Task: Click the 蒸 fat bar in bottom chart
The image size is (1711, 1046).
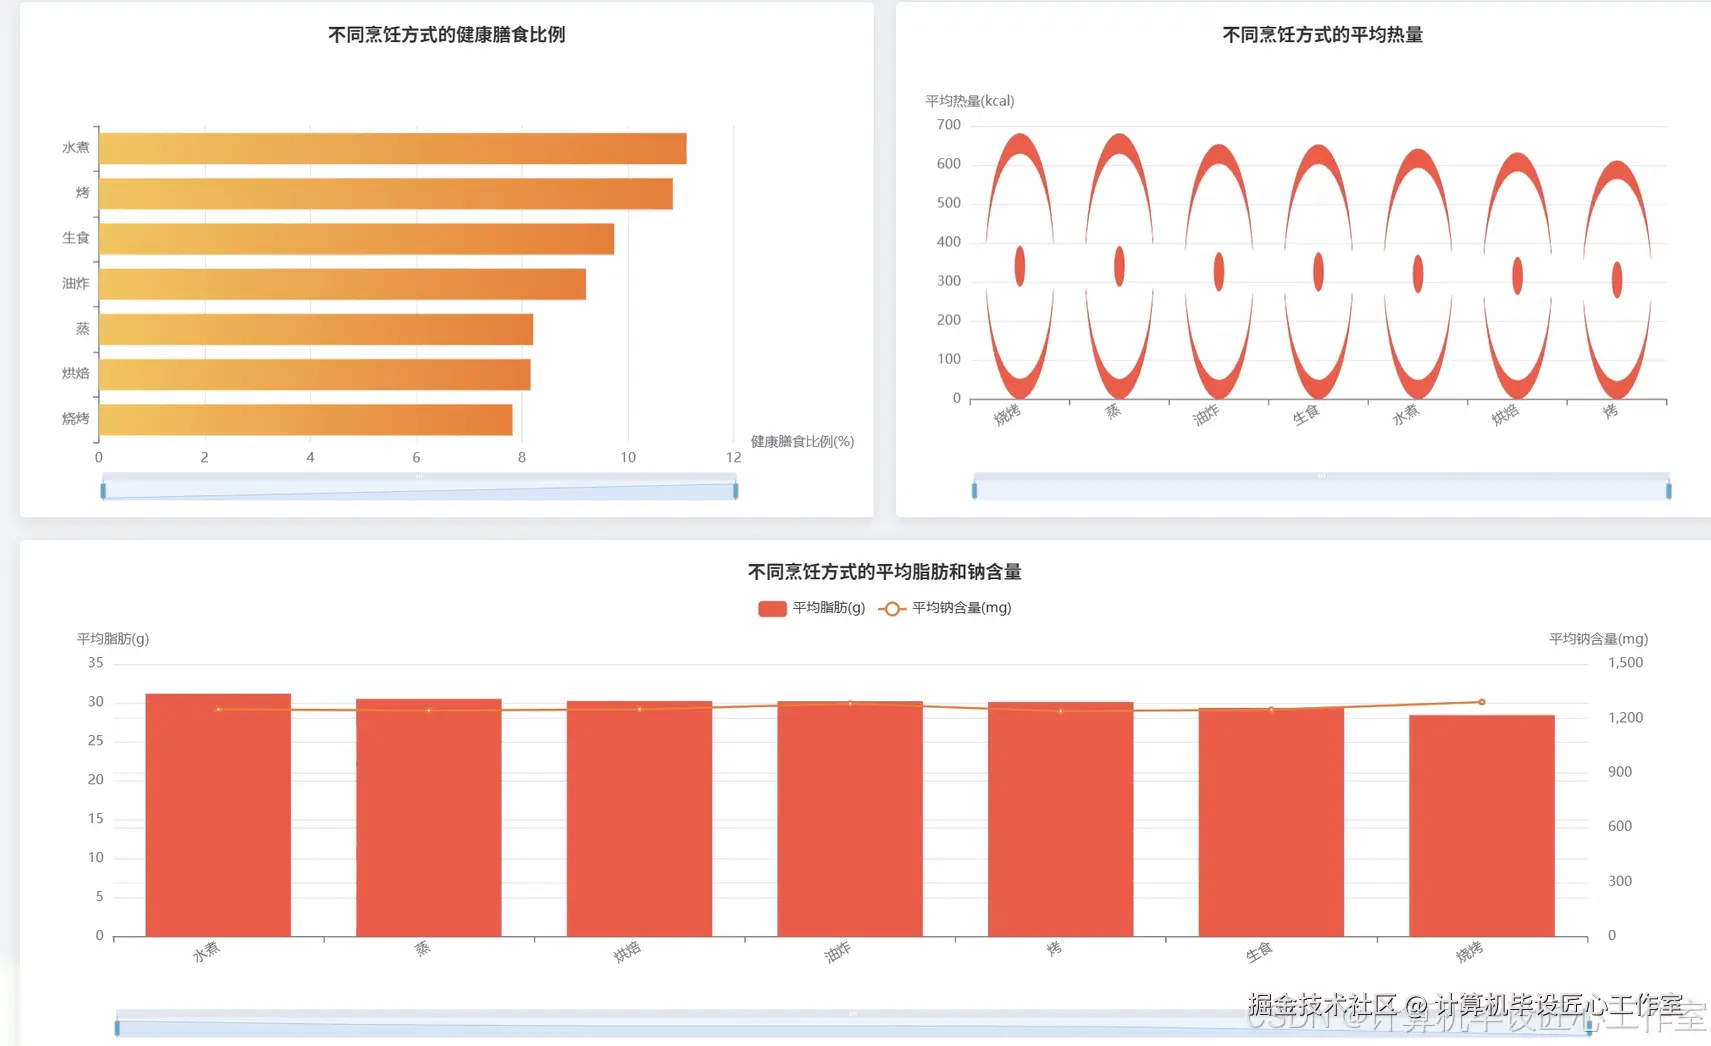Action: point(429,818)
